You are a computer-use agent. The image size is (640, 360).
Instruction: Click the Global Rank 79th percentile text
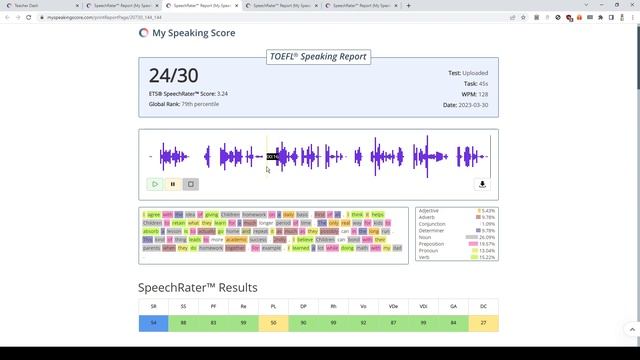pyautogui.click(x=184, y=104)
